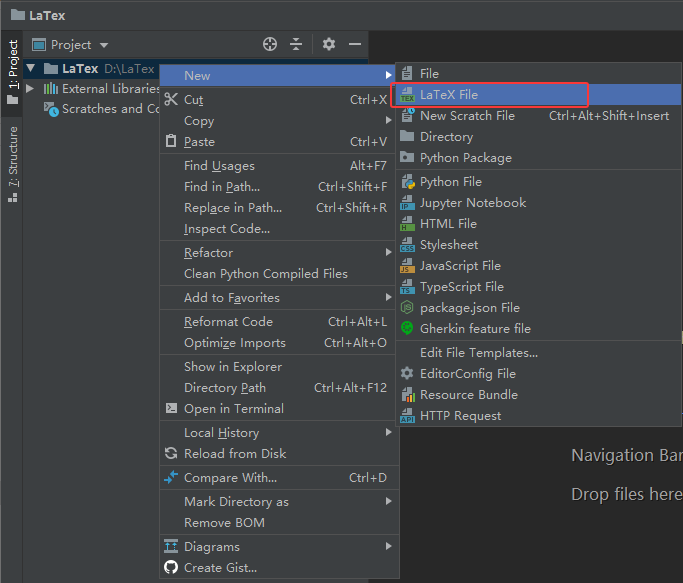Click the LaTeX File TEX icon
This screenshot has width=683, height=583.
(407, 95)
